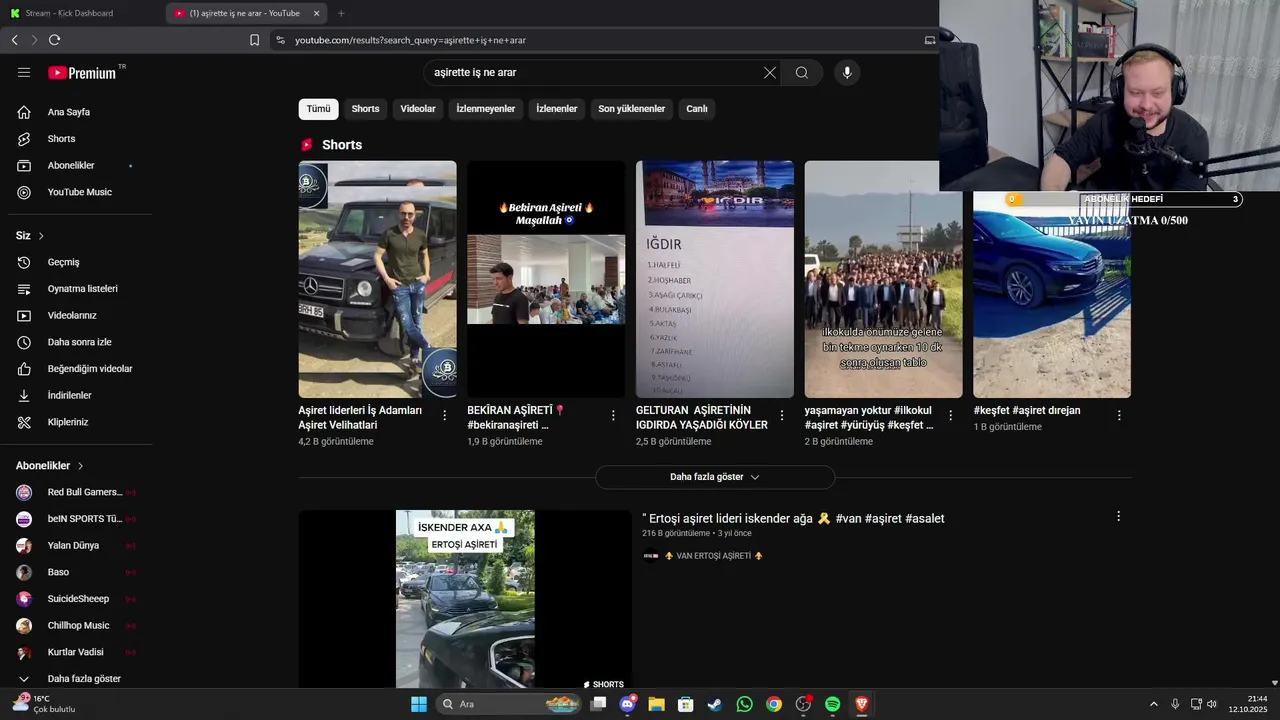The image size is (1280, 720).
Task: Open Windows Start menu
Action: (x=419, y=704)
